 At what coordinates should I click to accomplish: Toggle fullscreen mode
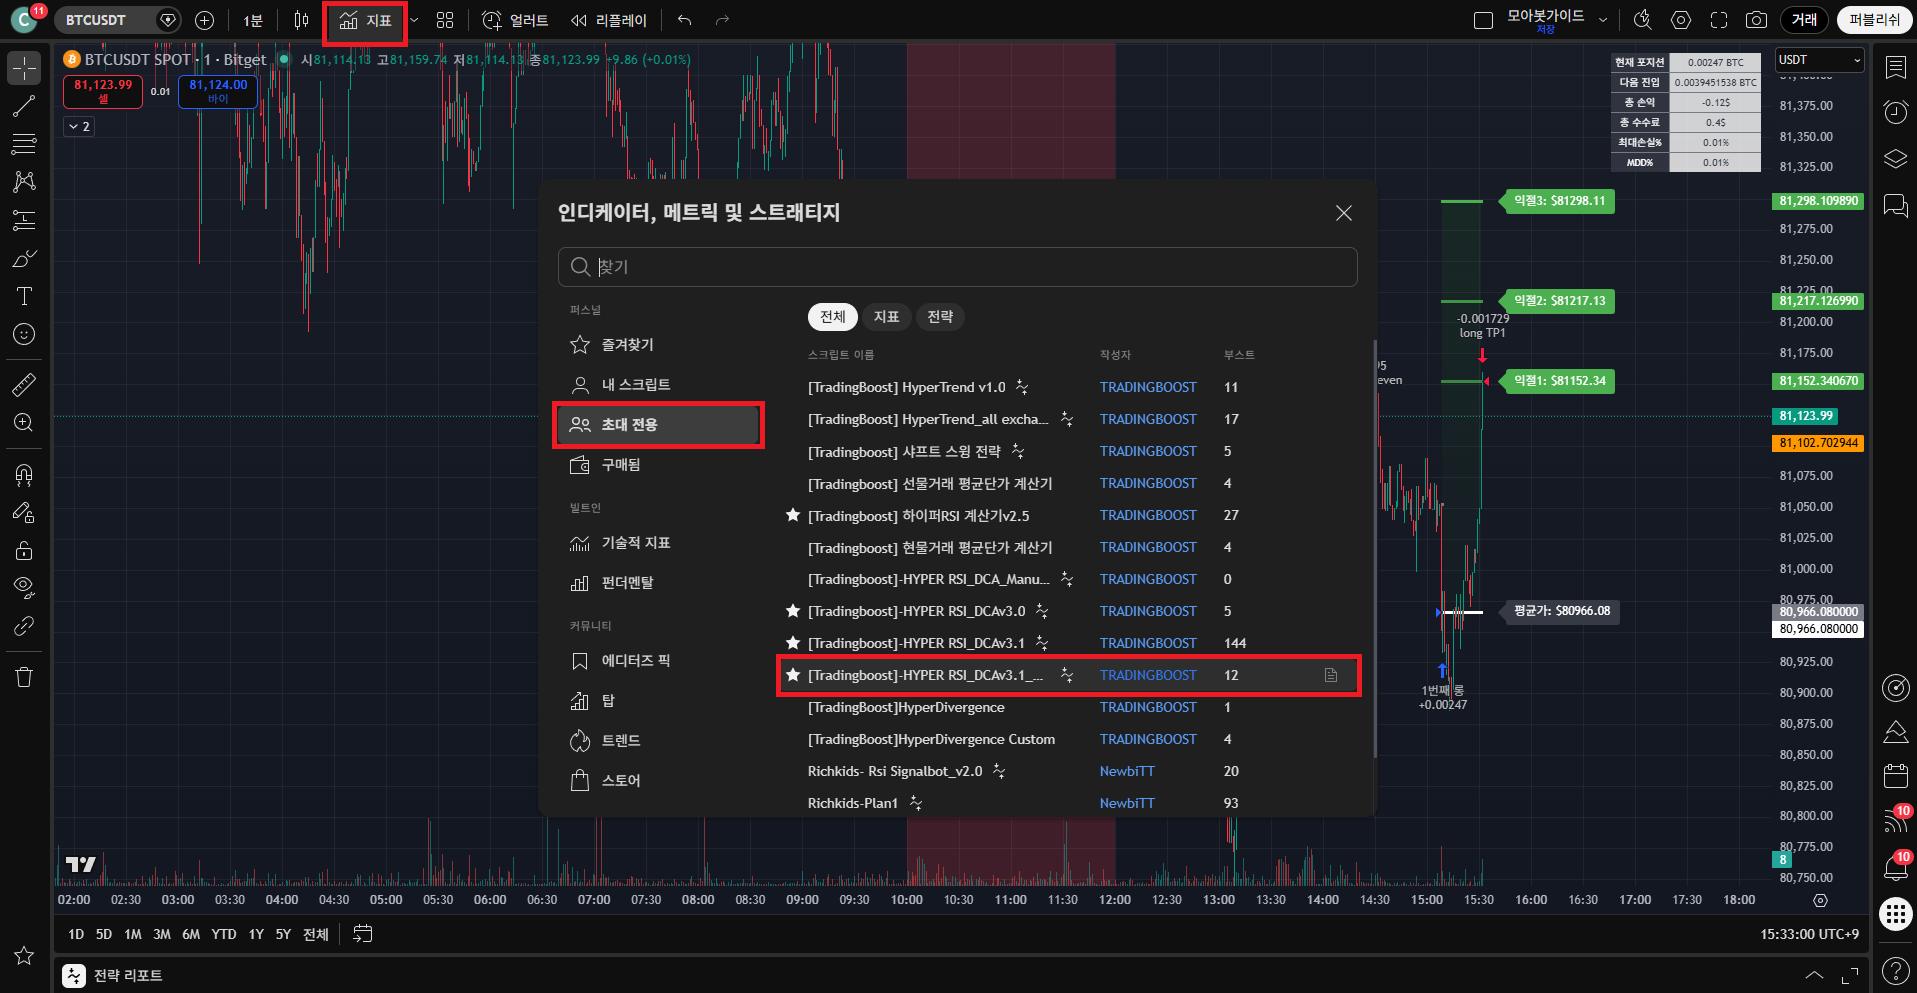[x=1719, y=20]
